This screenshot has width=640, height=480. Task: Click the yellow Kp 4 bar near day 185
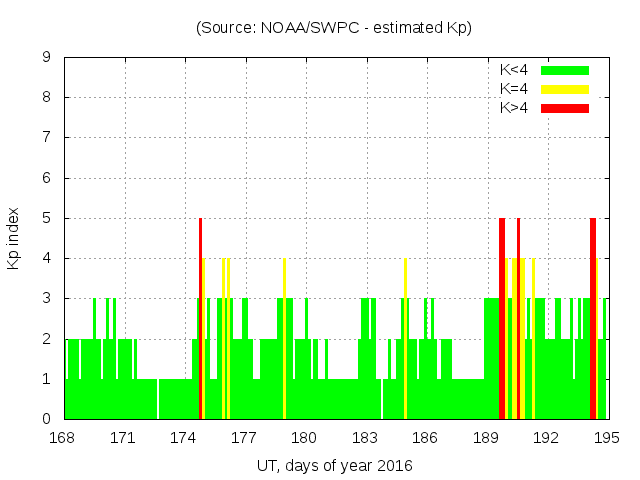405,338
